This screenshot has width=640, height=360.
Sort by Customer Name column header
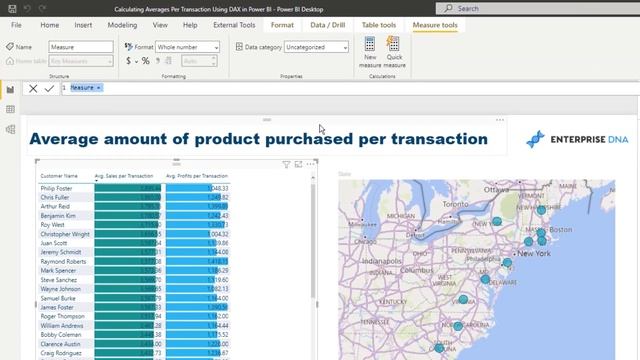point(59,176)
